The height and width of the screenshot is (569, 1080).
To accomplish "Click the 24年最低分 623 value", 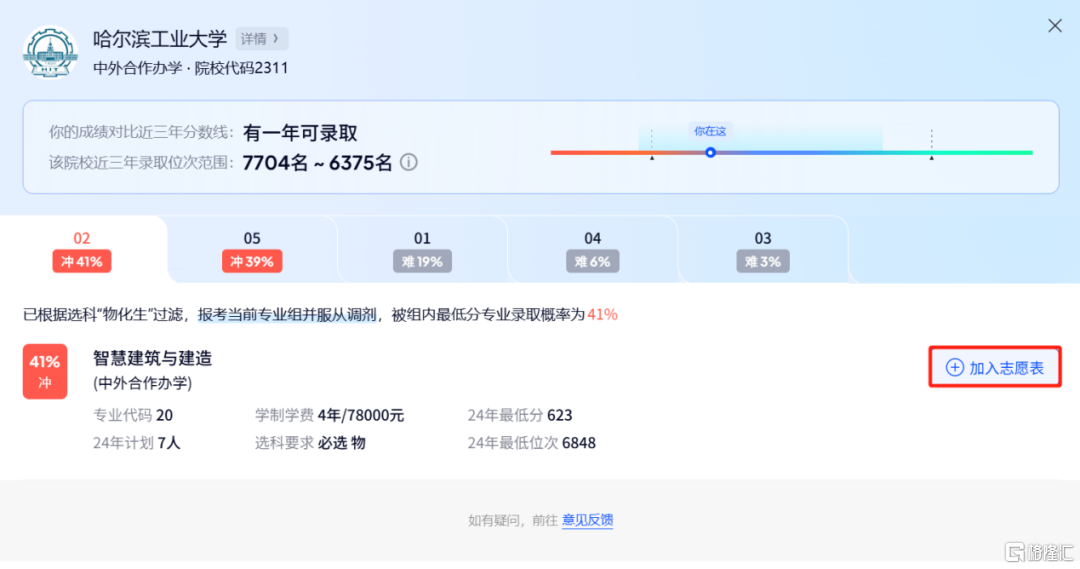I will 520,415.
